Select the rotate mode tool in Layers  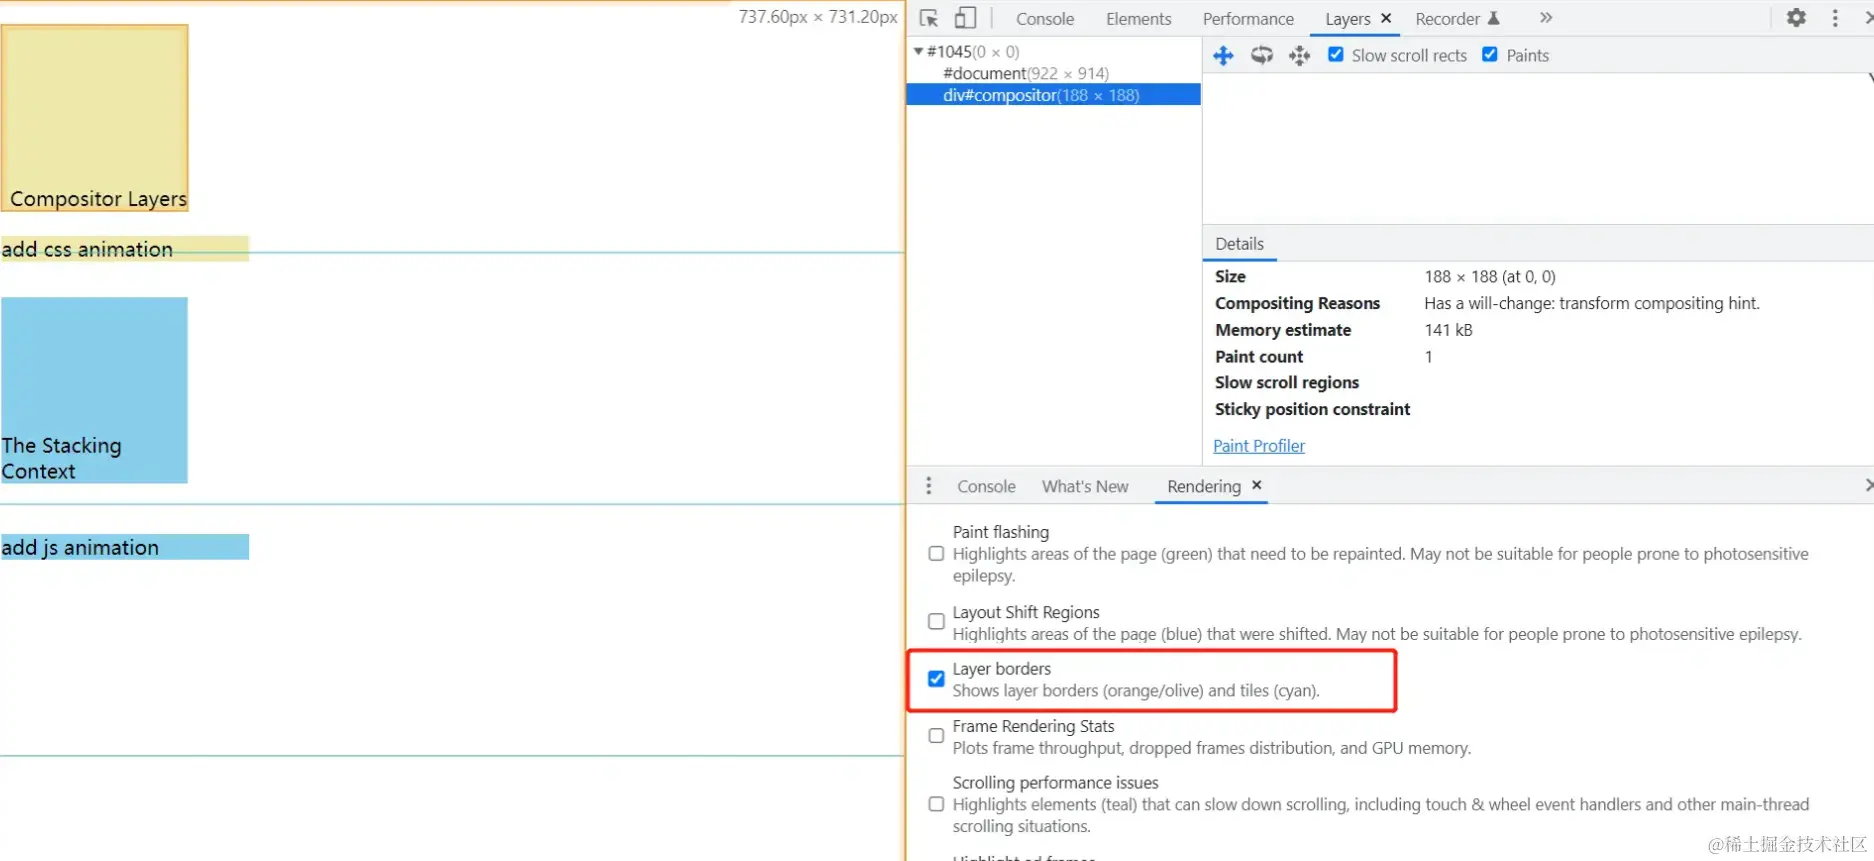tap(1262, 56)
